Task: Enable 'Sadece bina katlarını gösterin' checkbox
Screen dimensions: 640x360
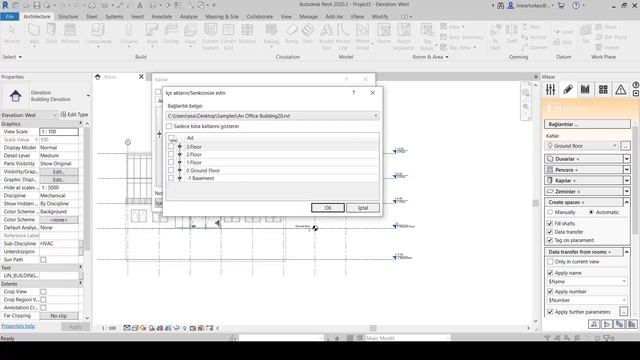Action: [169, 126]
